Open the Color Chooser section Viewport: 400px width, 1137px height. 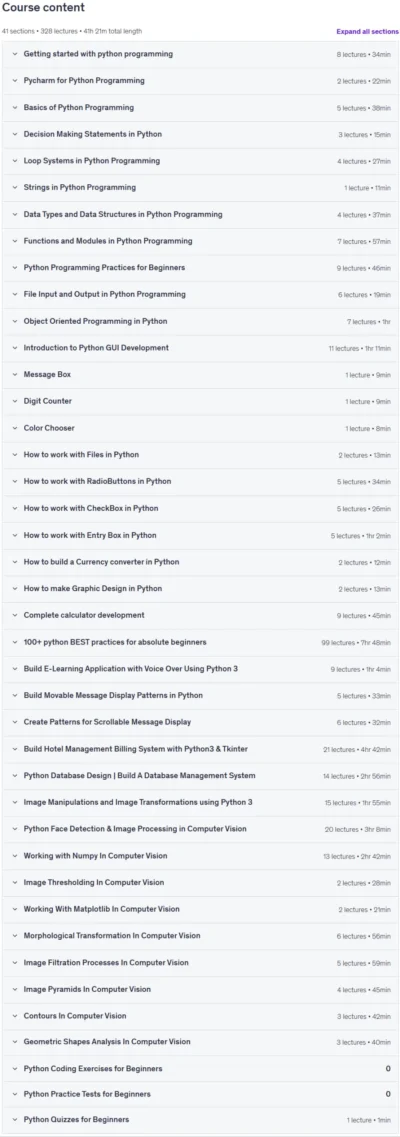click(200, 428)
